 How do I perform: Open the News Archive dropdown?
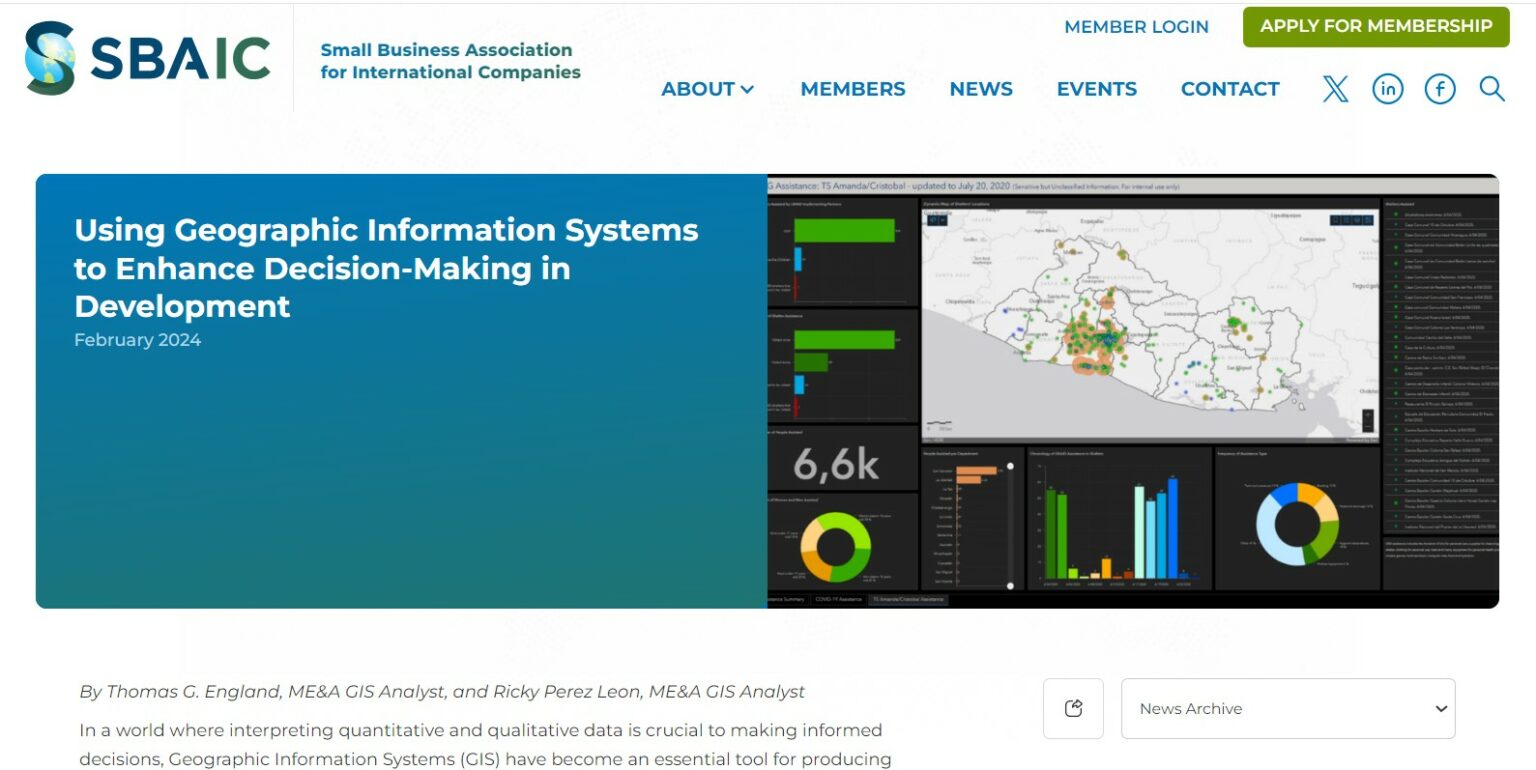pyautogui.click(x=1288, y=708)
